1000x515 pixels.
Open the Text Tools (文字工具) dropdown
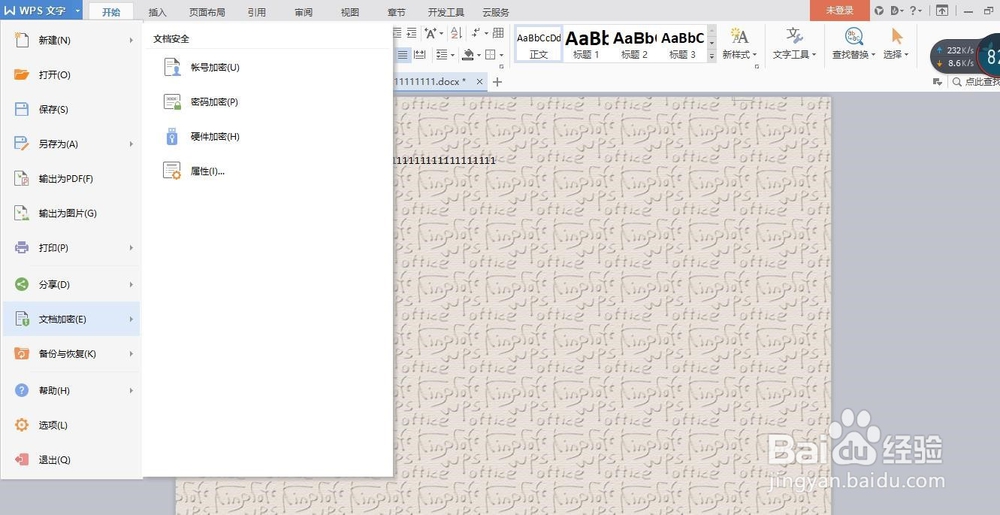pos(814,55)
